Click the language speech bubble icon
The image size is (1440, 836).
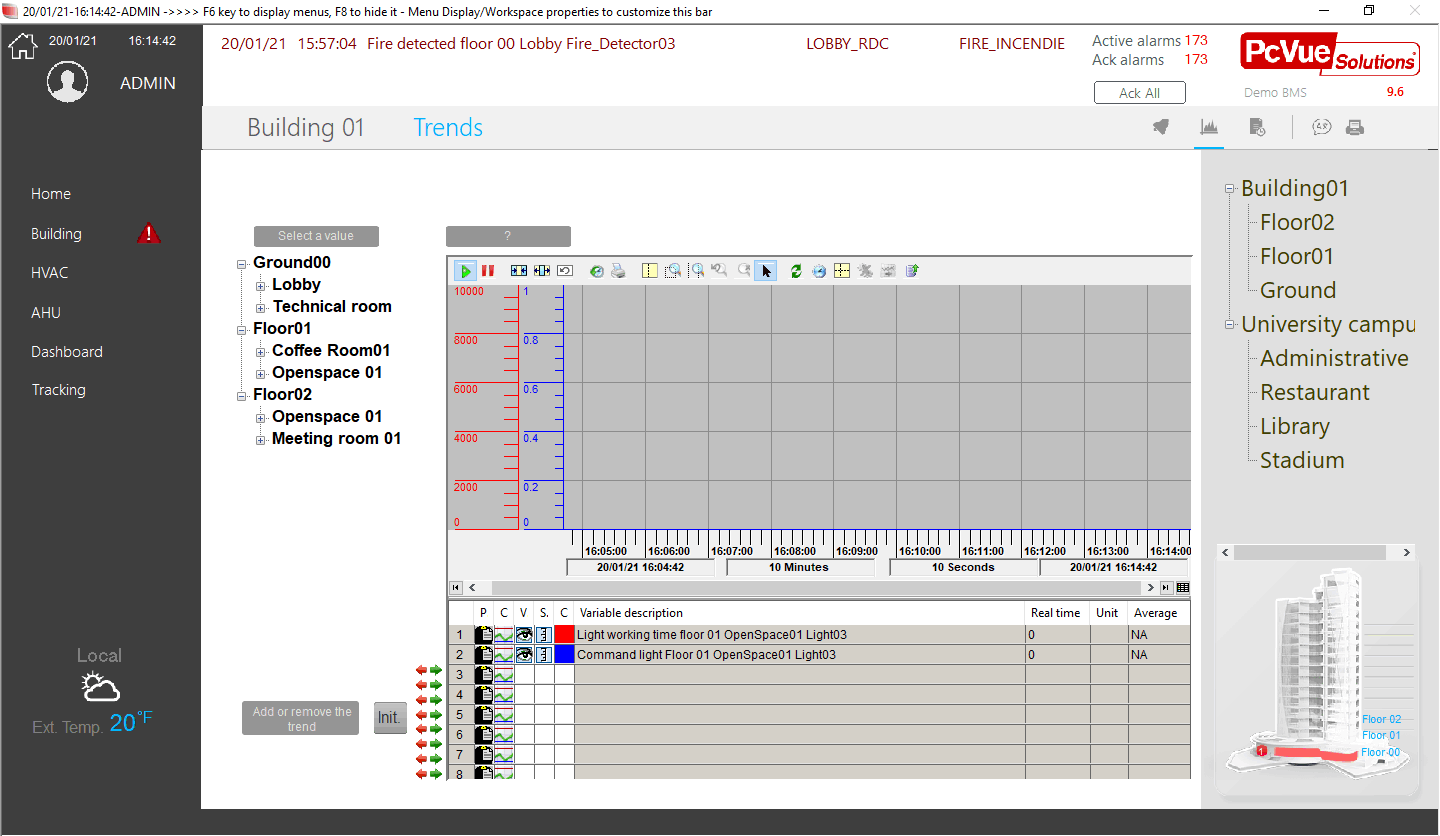click(x=1322, y=127)
